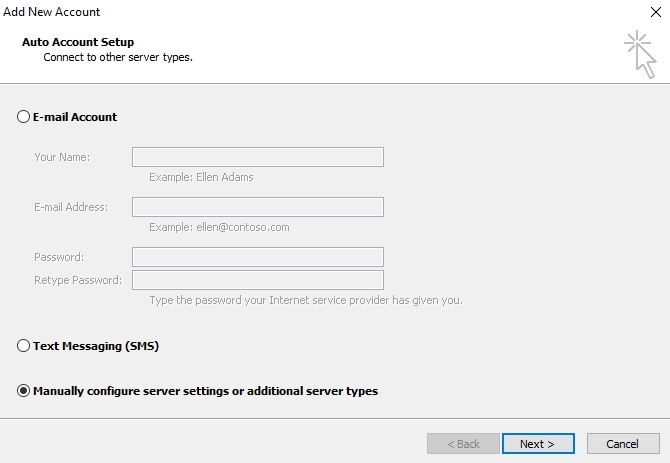Screen dimensions: 670x463
Task: Select the Retype Password field
Action: click(x=258, y=280)
